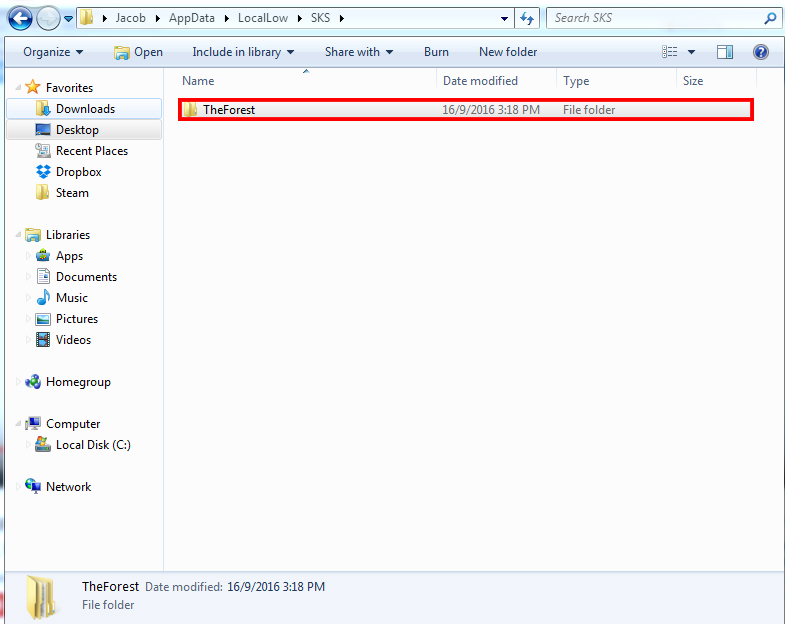Click AppData in the address breadcrumb
The image size is (785, 624).
[x=192, y=18]
